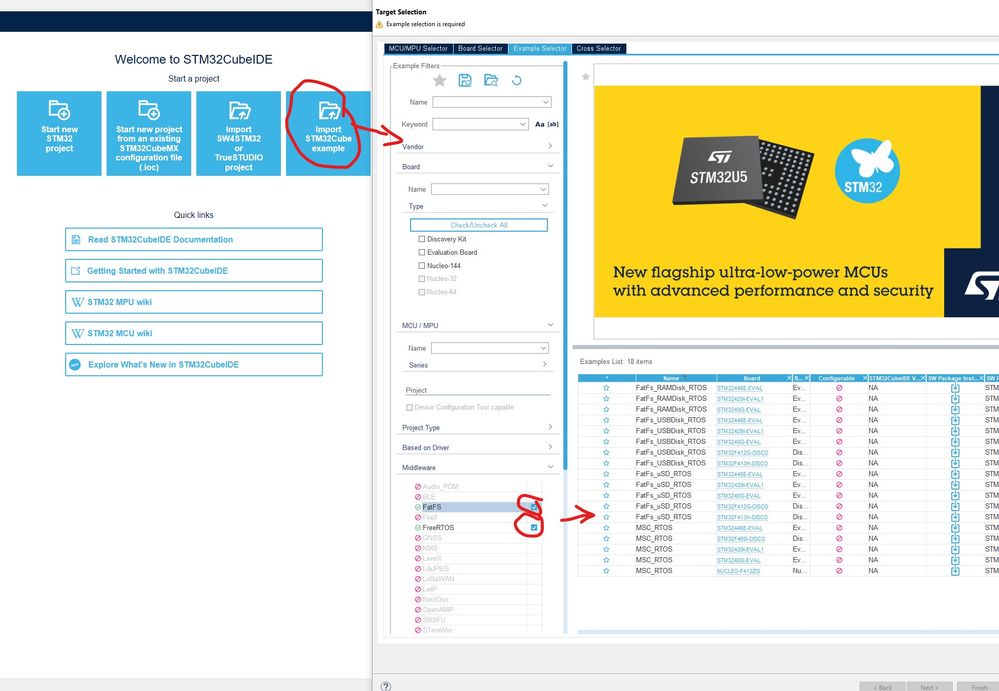Click the favorites star in Example Filters toolbar
The image size is (999, 691).
pos(440,80)
